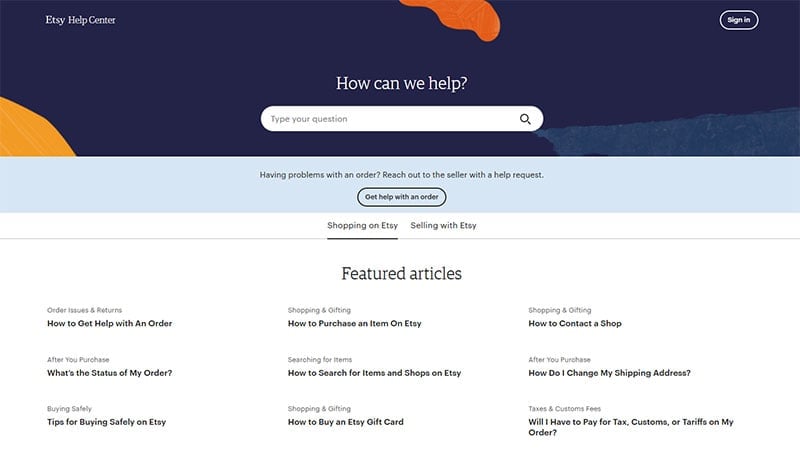Switch to the Selling with Etsy tab
The width and height of the screenshot is (800, 458).
[x=443, y=226]
